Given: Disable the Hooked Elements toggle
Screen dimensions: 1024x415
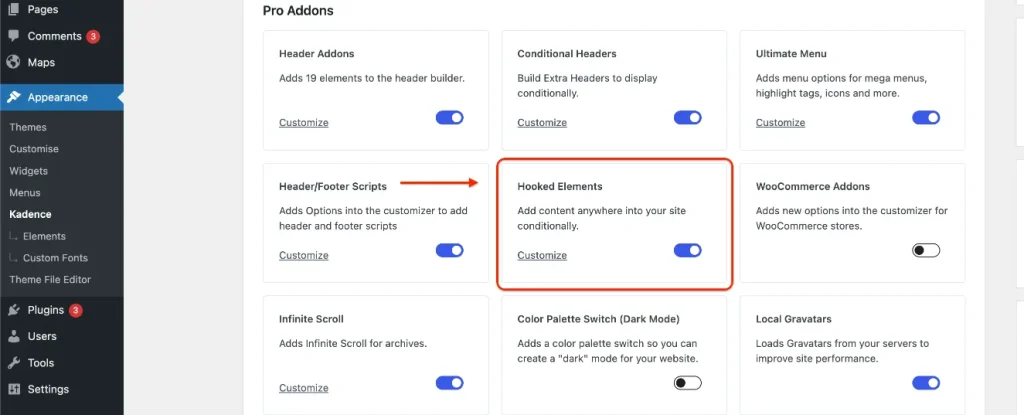Looking at the screenshot, I should pyautogui.click(x=688, y=250).
